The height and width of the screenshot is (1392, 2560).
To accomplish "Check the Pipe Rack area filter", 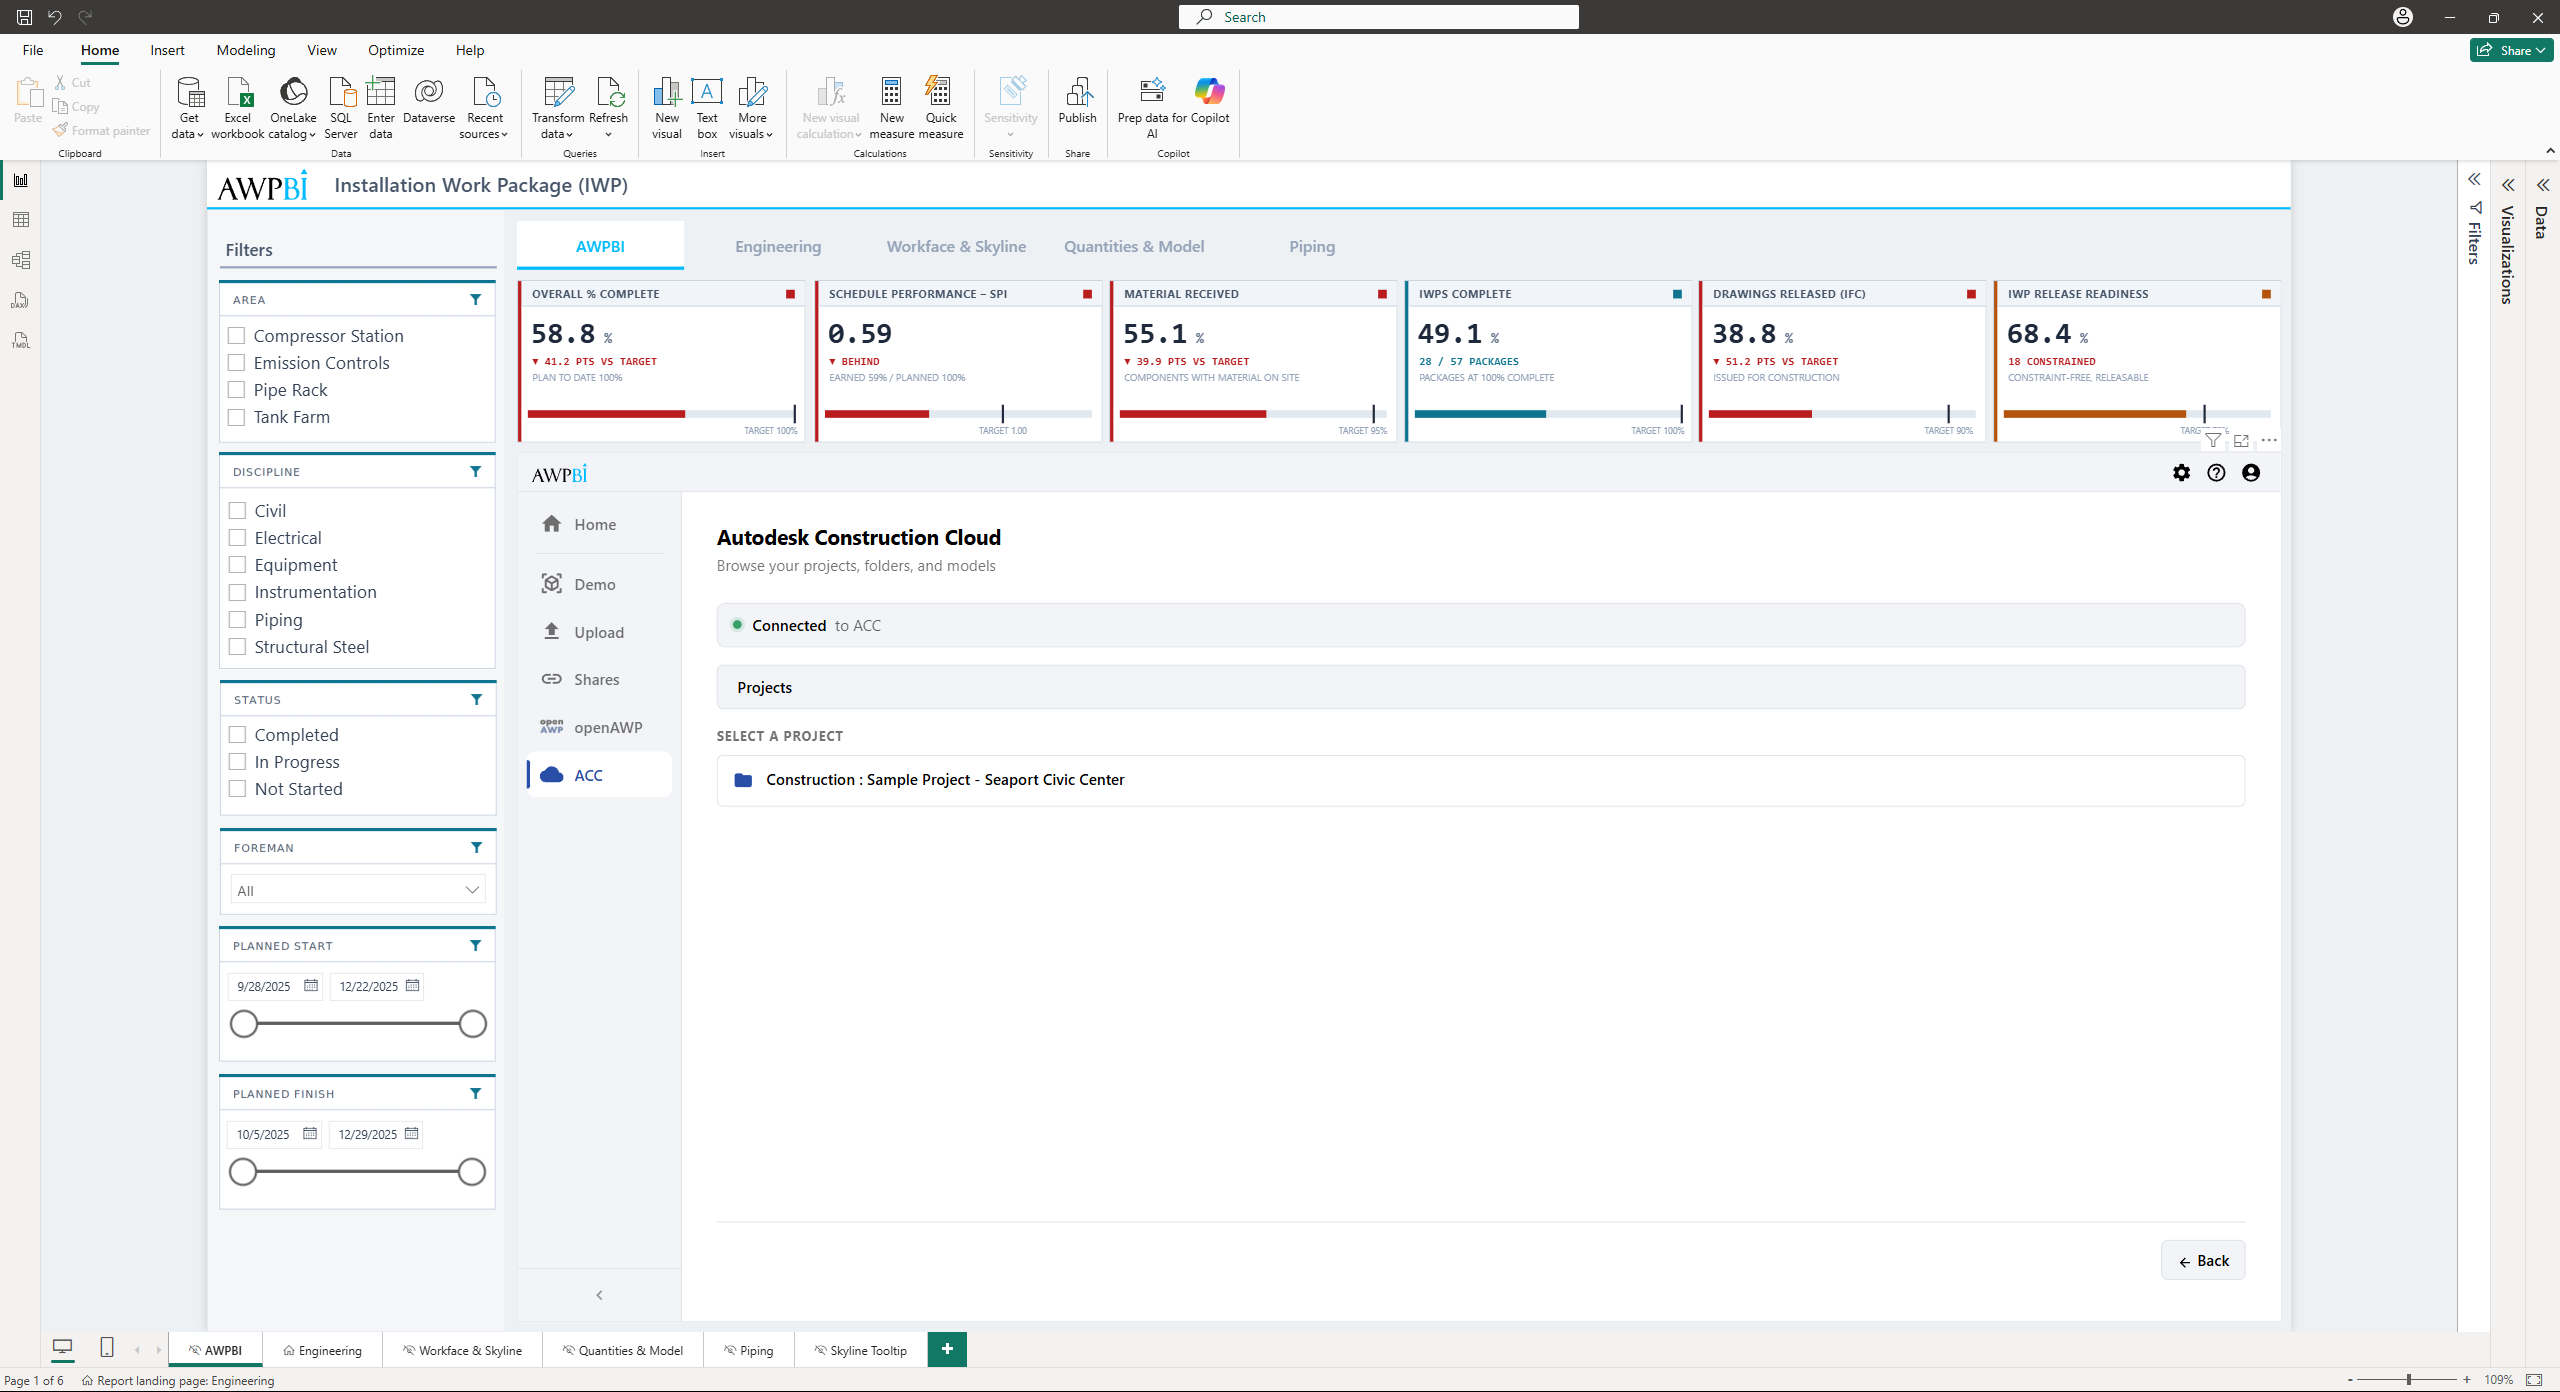I will (237, 390).
